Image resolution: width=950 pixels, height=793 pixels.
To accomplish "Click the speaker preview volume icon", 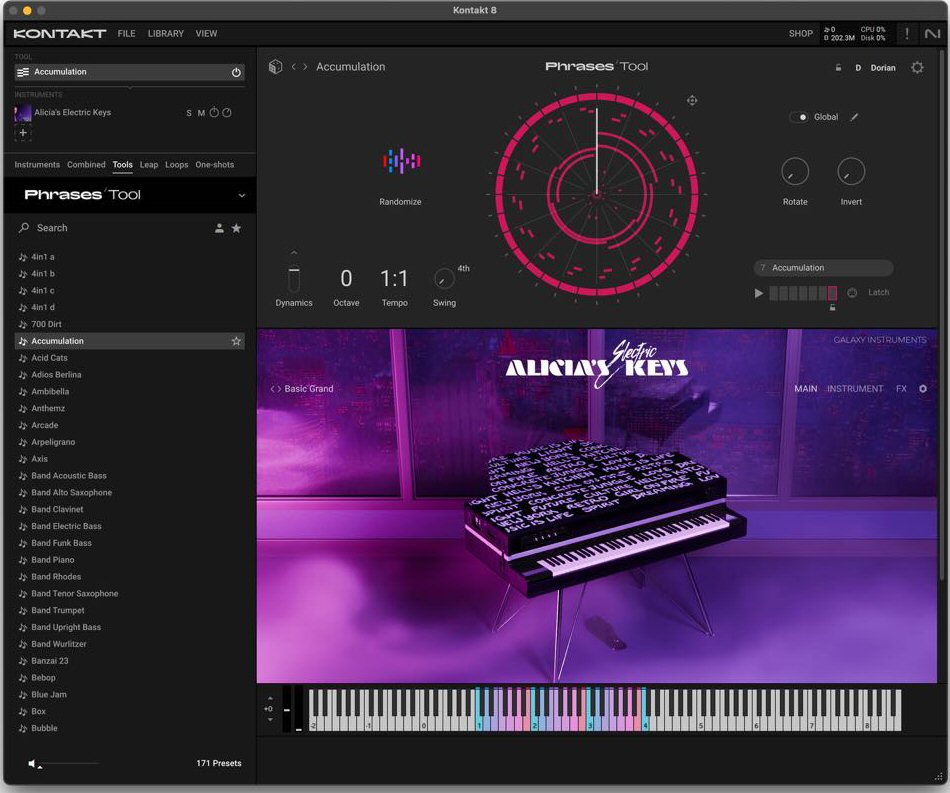I will click(32, 763).
